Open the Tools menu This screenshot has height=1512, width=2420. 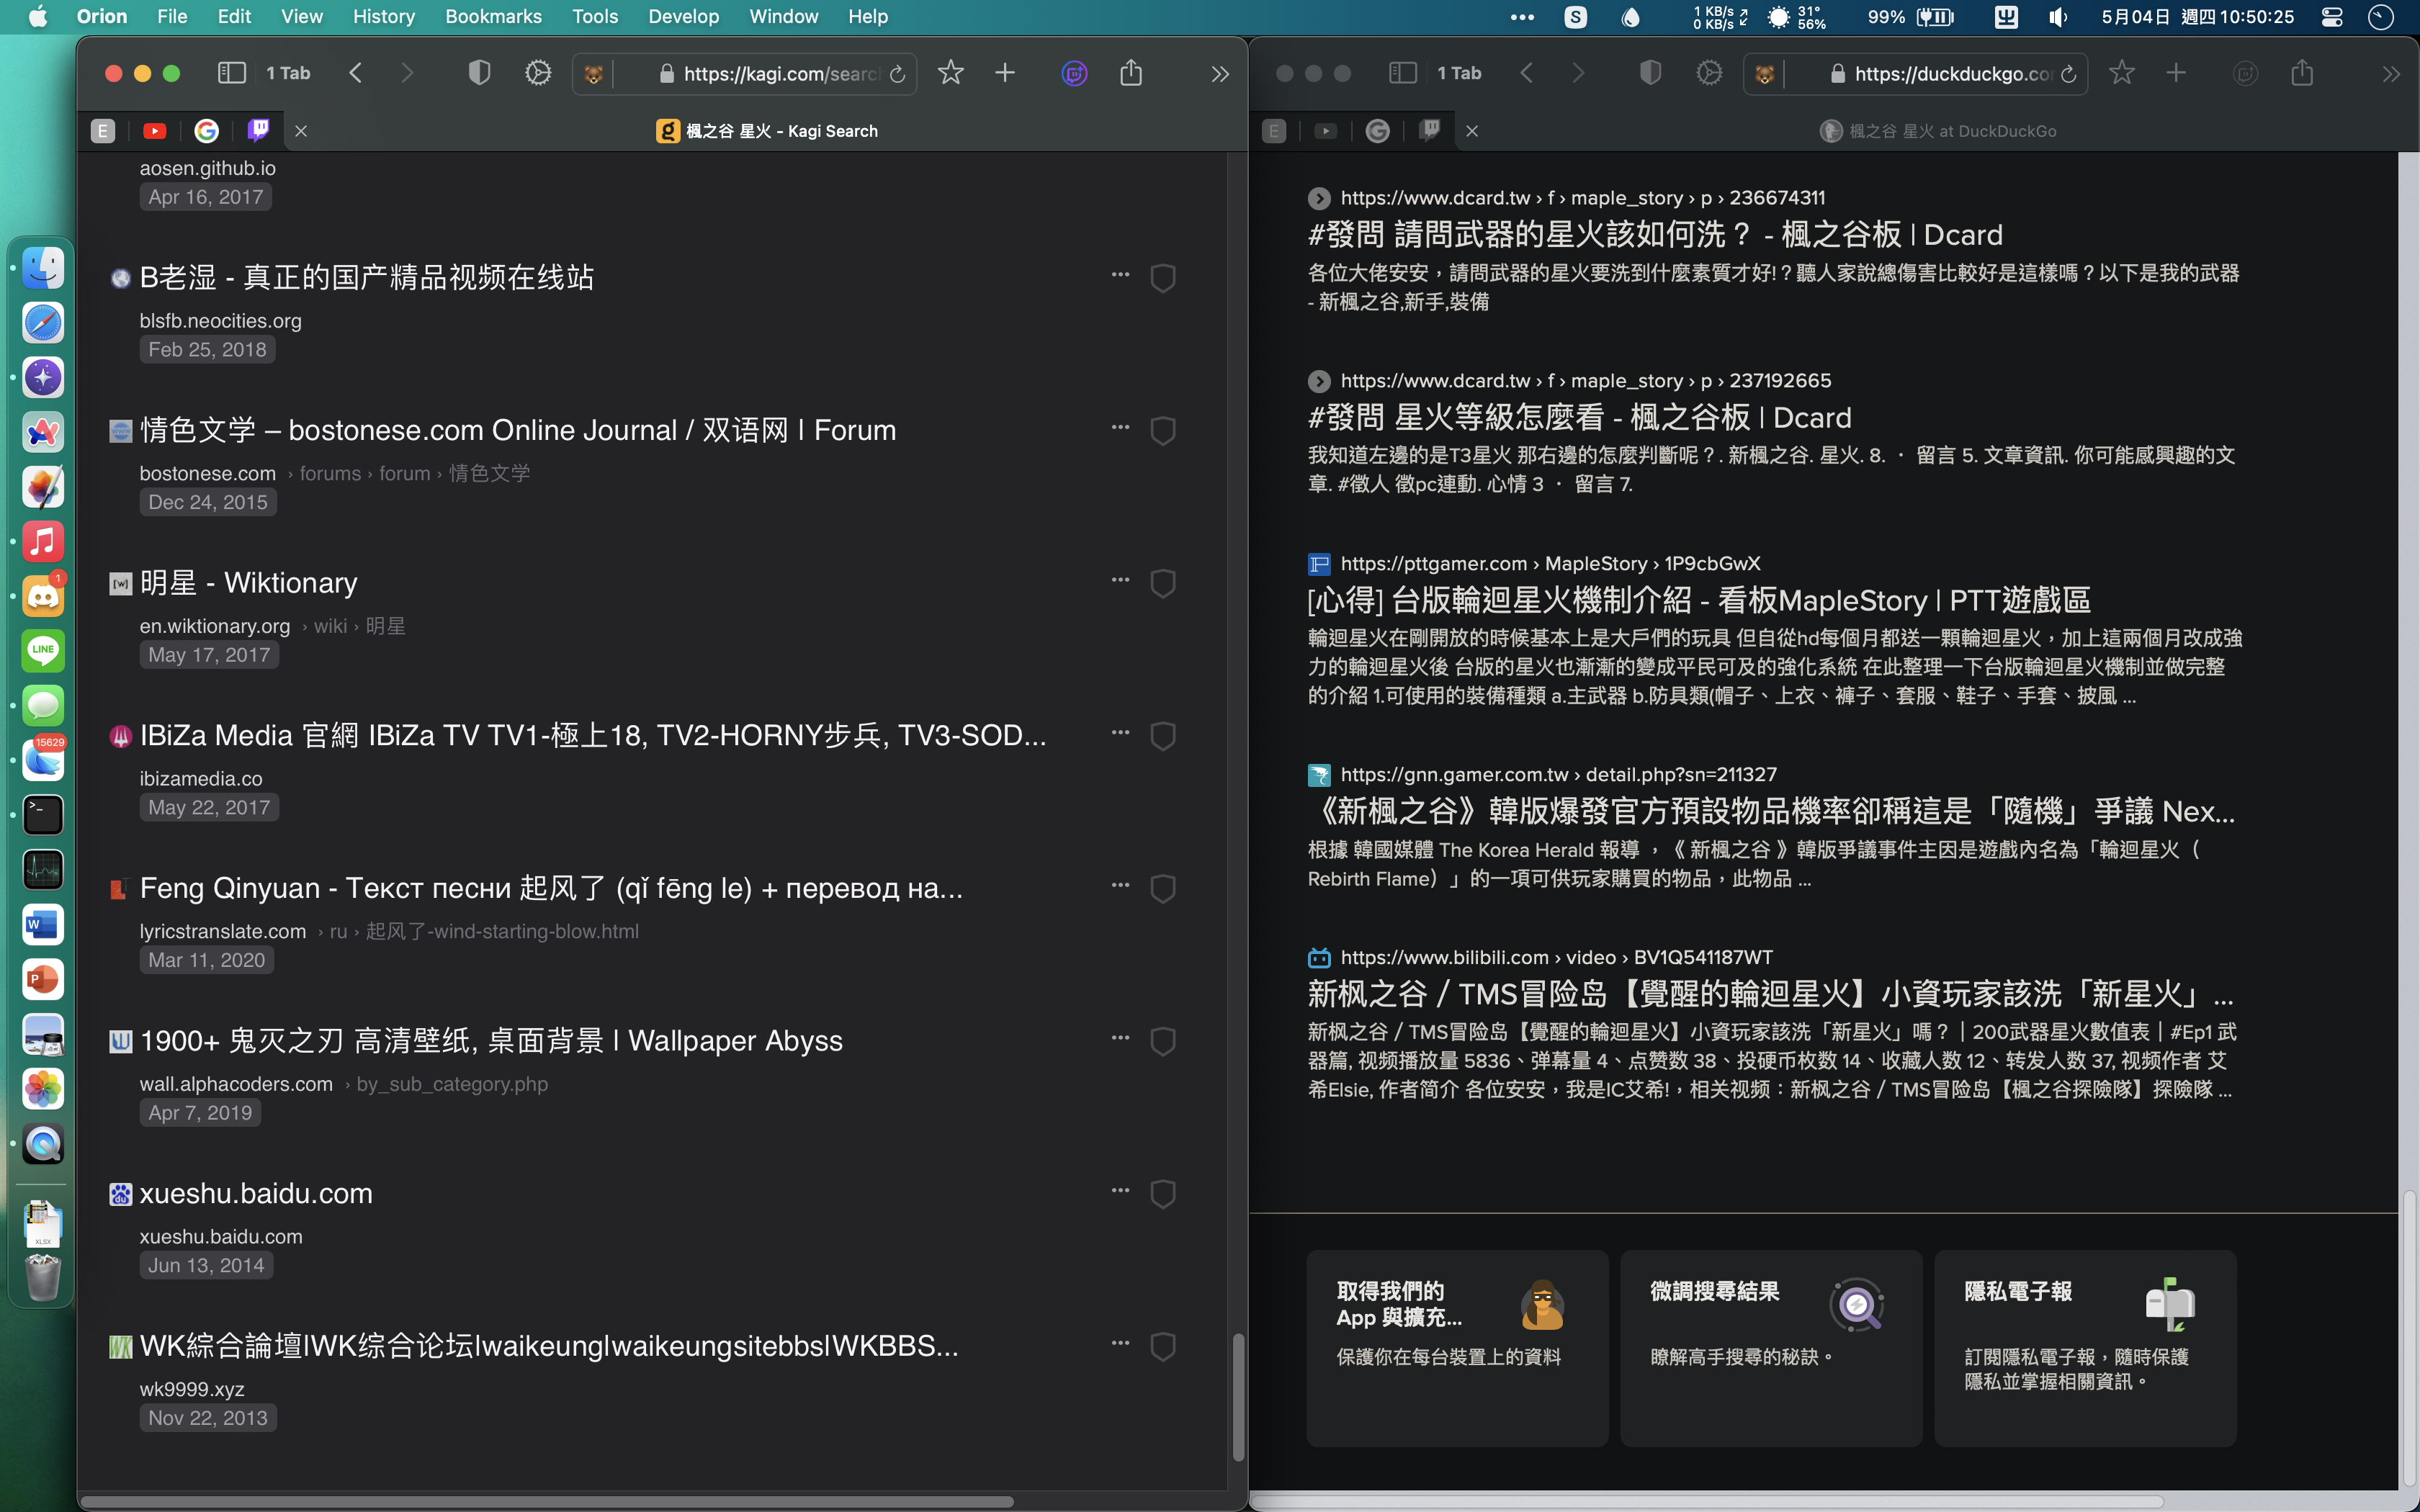(x=595, y=16)
